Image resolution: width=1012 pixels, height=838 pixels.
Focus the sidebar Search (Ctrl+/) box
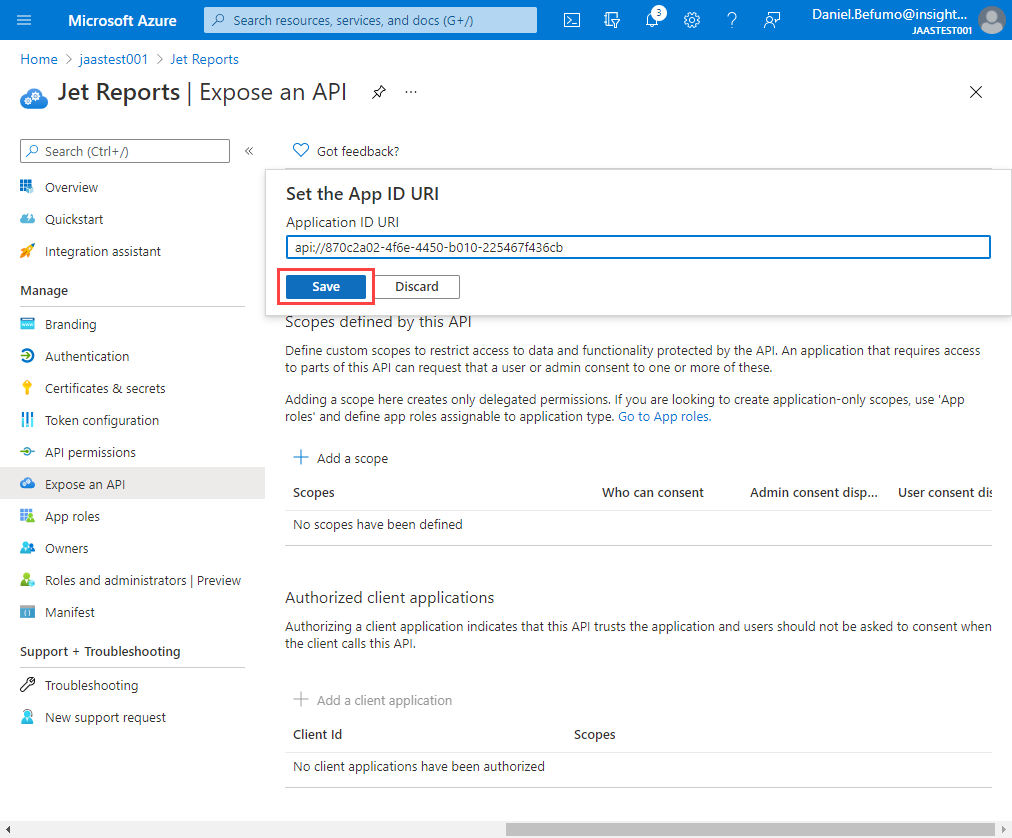pos(125,151)
